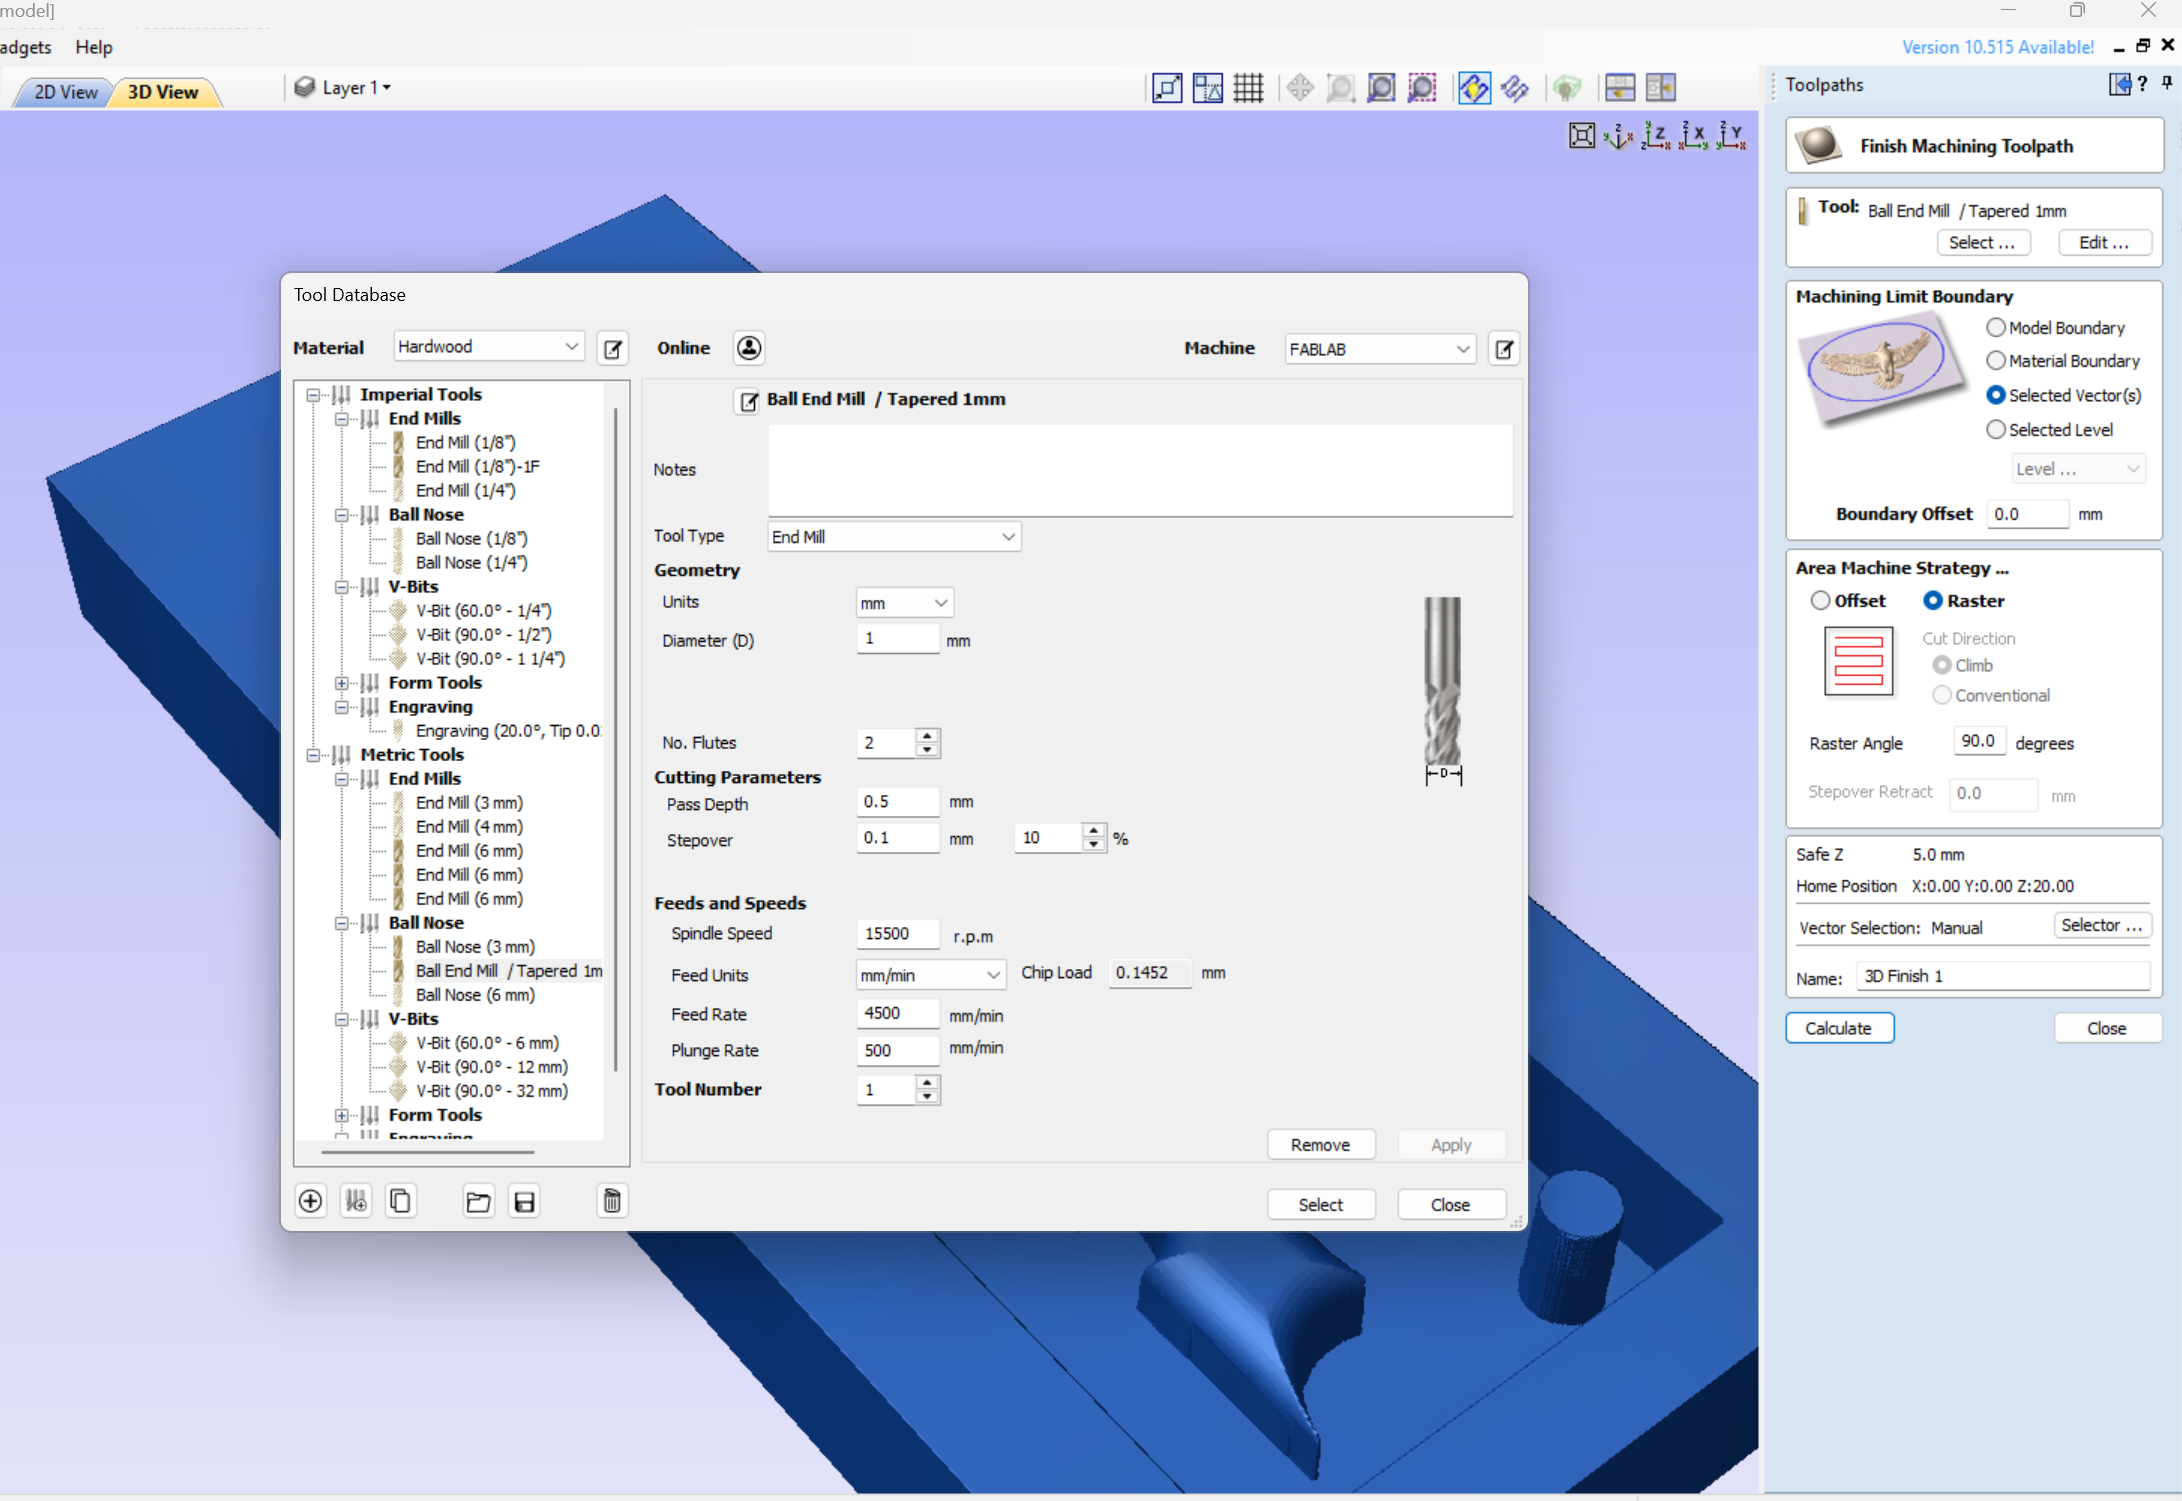Click the Online account profile icon
Screen dimensions: 2182x1501
[749, 348]
